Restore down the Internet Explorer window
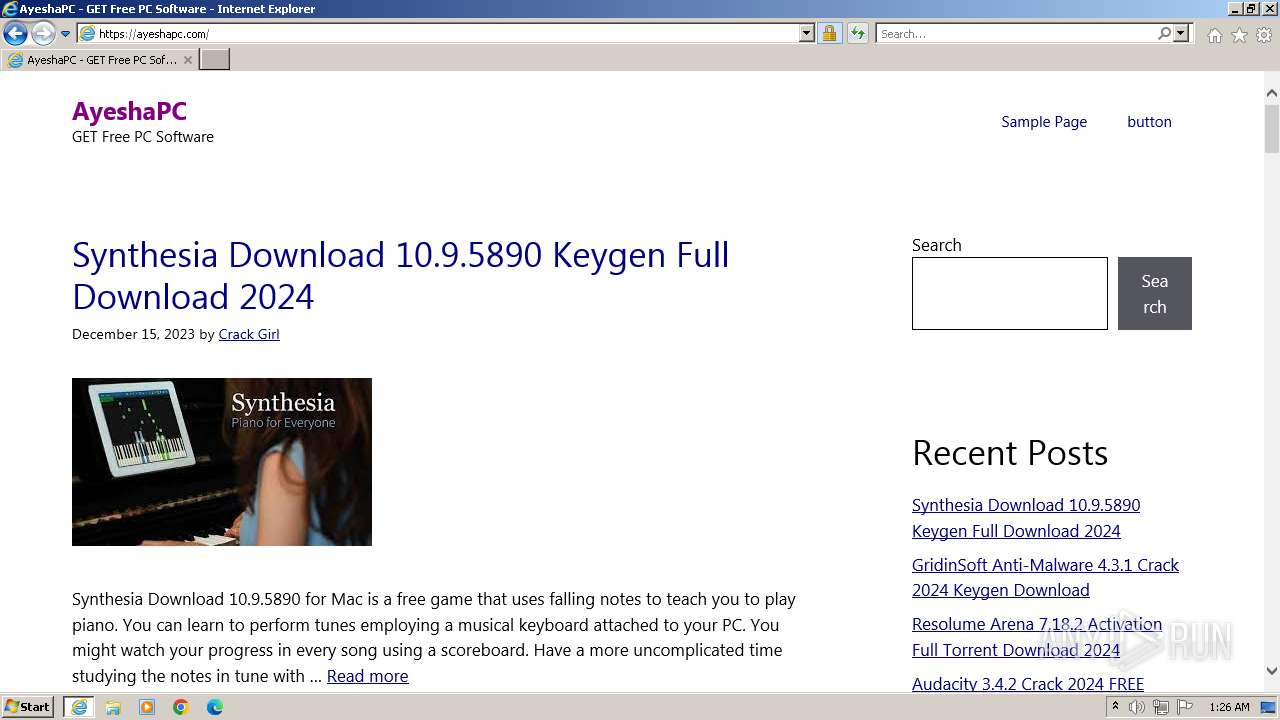 point(1251,8)
